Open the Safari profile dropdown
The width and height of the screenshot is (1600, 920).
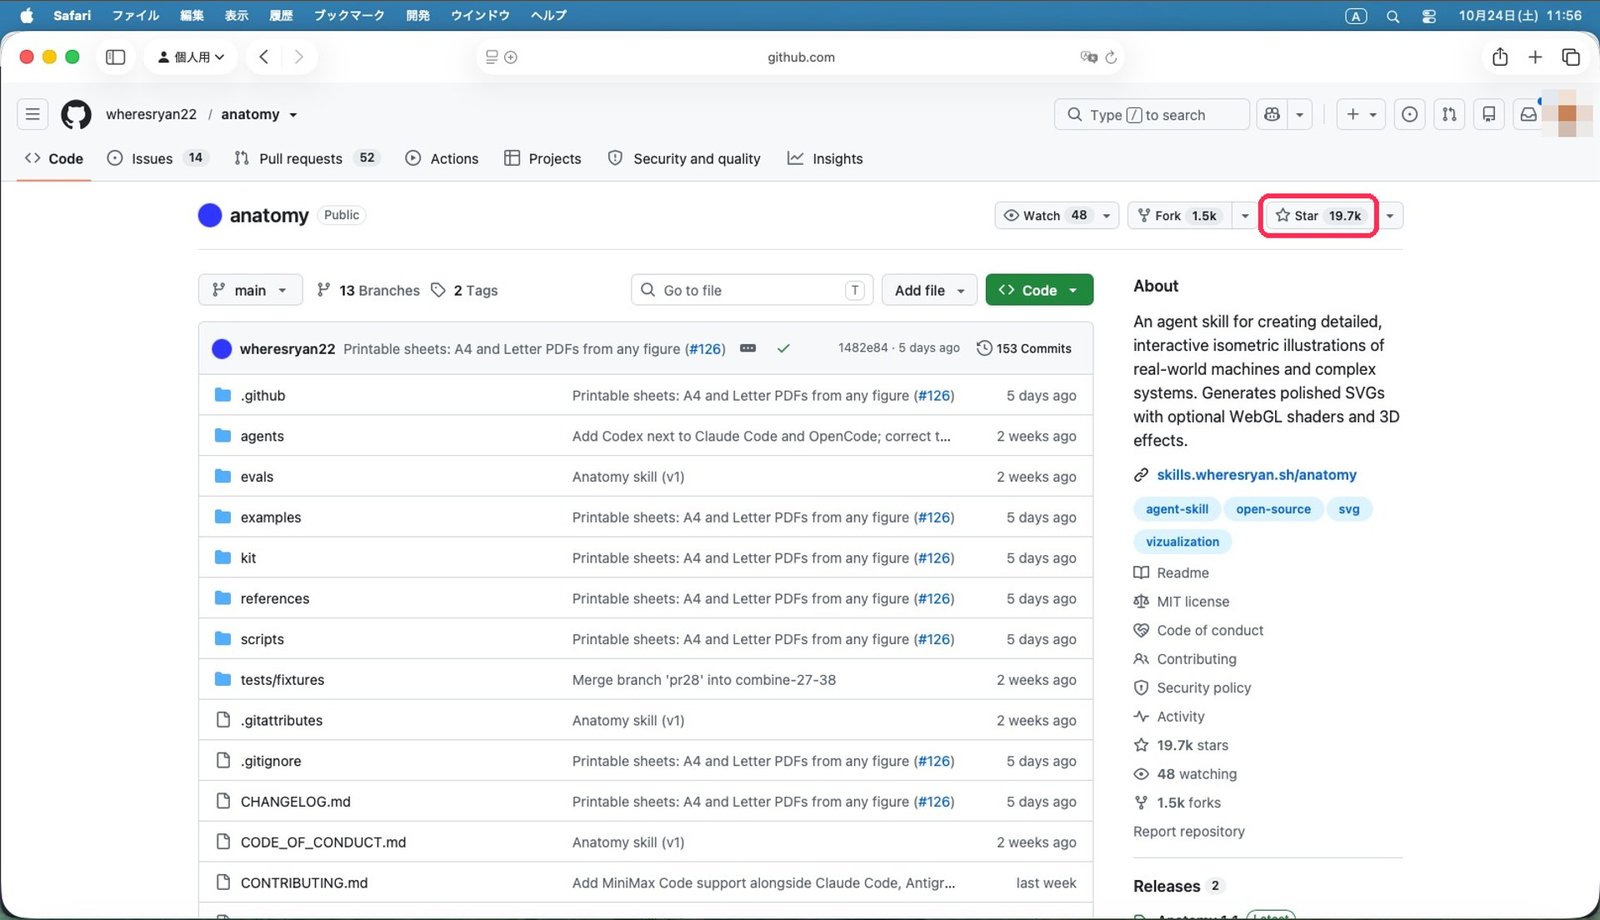(191, 57)
